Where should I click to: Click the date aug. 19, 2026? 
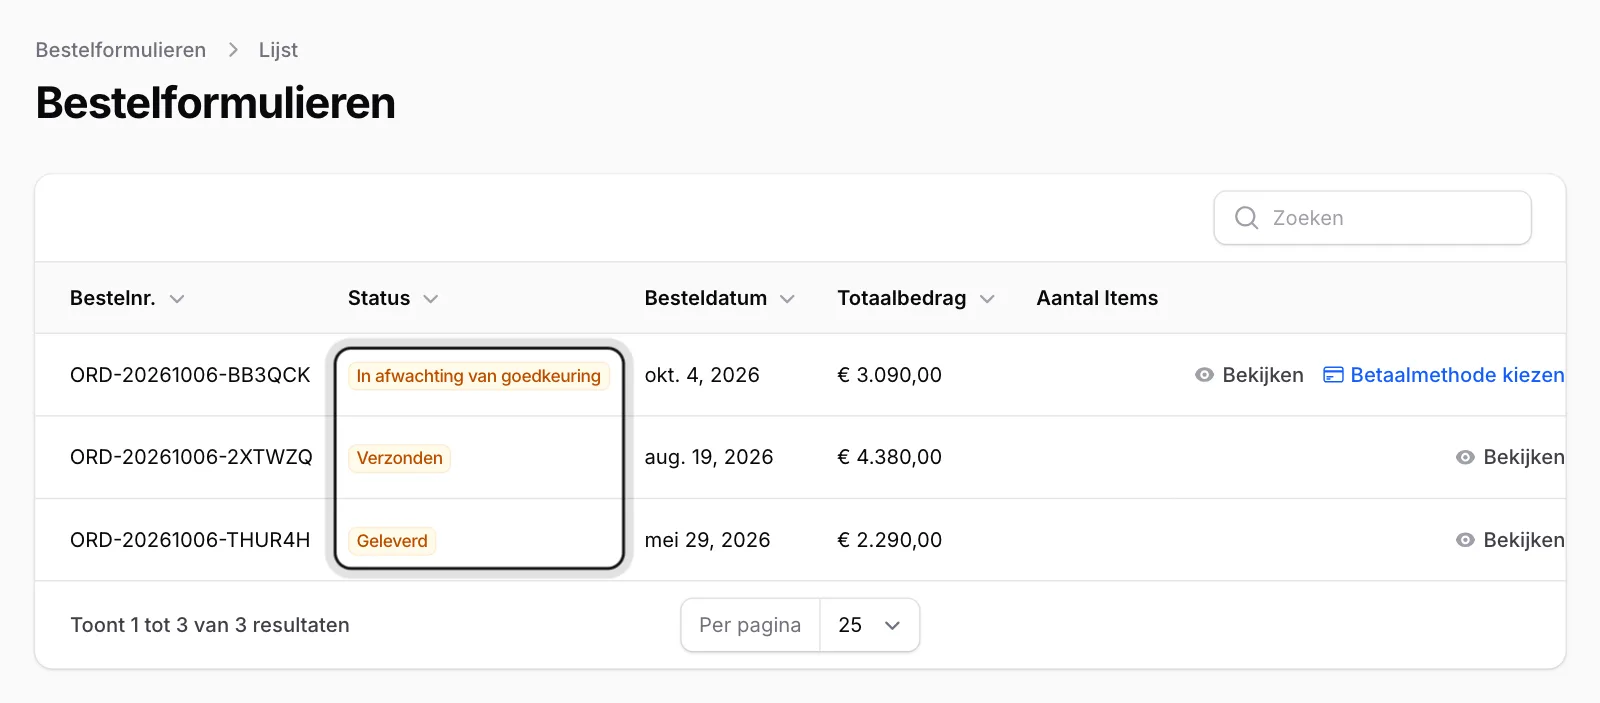709,457
